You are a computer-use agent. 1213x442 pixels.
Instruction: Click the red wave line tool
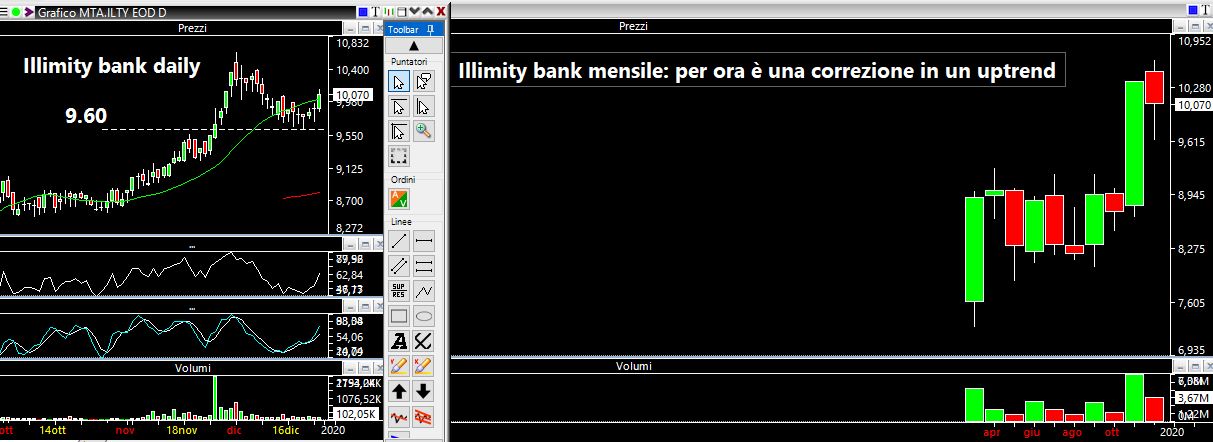point(399,416)
